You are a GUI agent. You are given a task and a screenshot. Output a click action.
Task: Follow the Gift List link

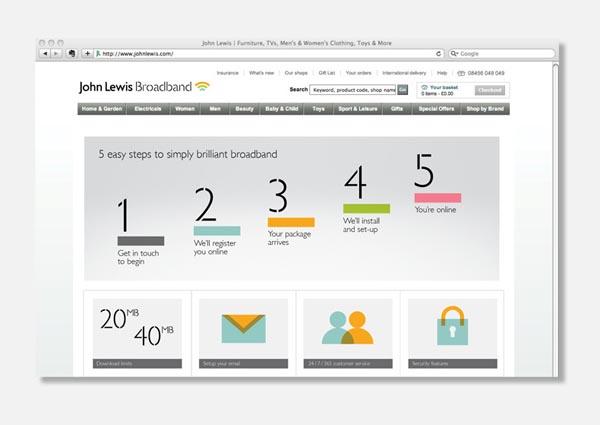327,73
